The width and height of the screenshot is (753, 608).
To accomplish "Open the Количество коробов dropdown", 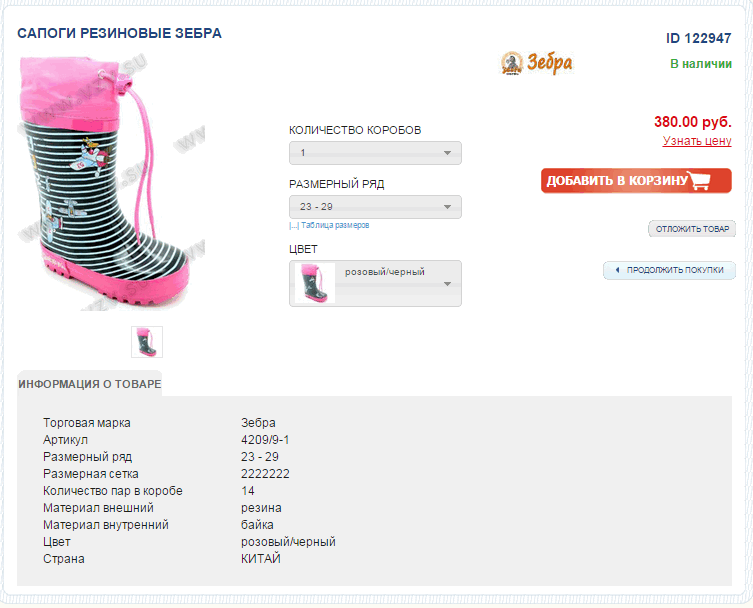I will point(375,154).
